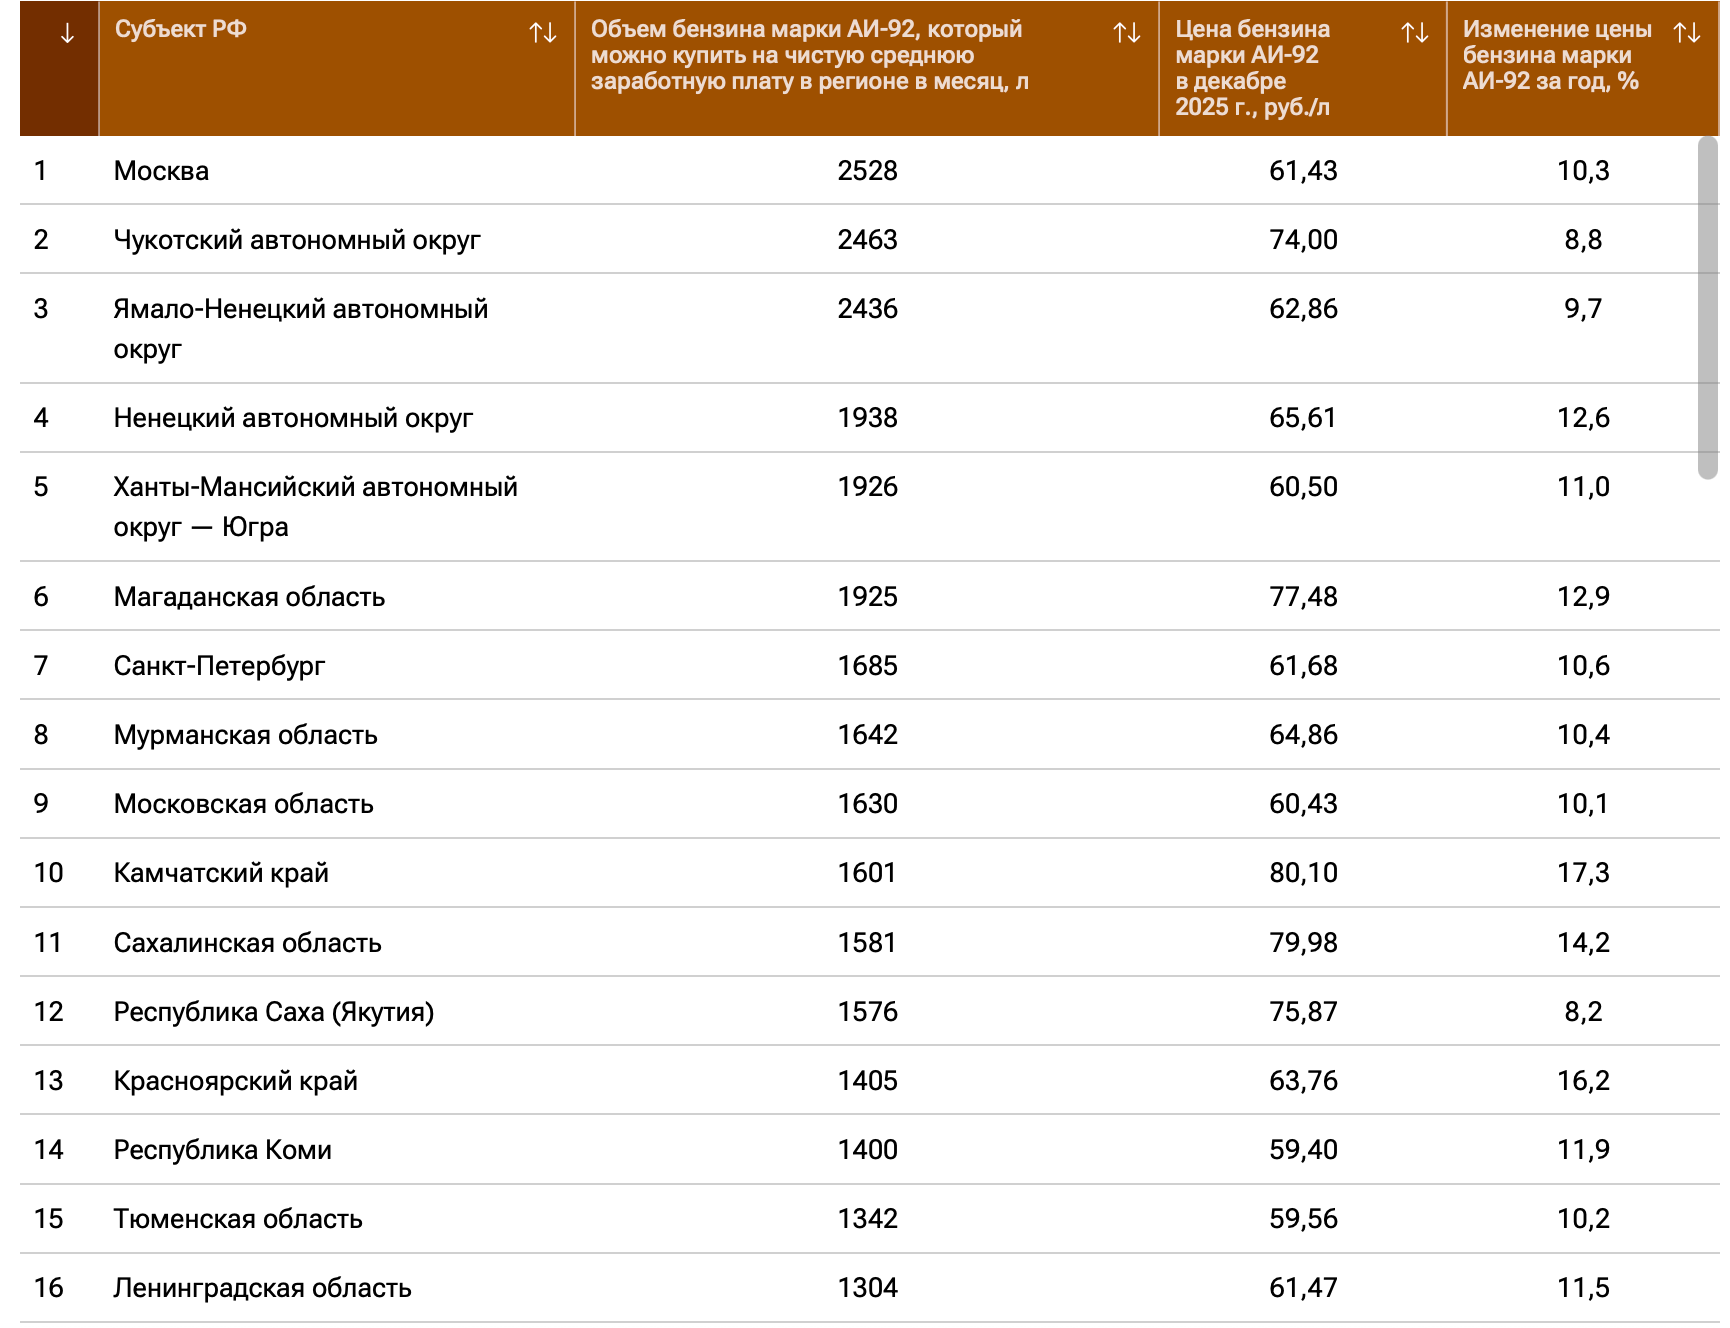The width and height of the screenshot is (1730, 1328).
Task: Click the Объем бензина марки АИ-92 header
Action: (x=808, y=56)
